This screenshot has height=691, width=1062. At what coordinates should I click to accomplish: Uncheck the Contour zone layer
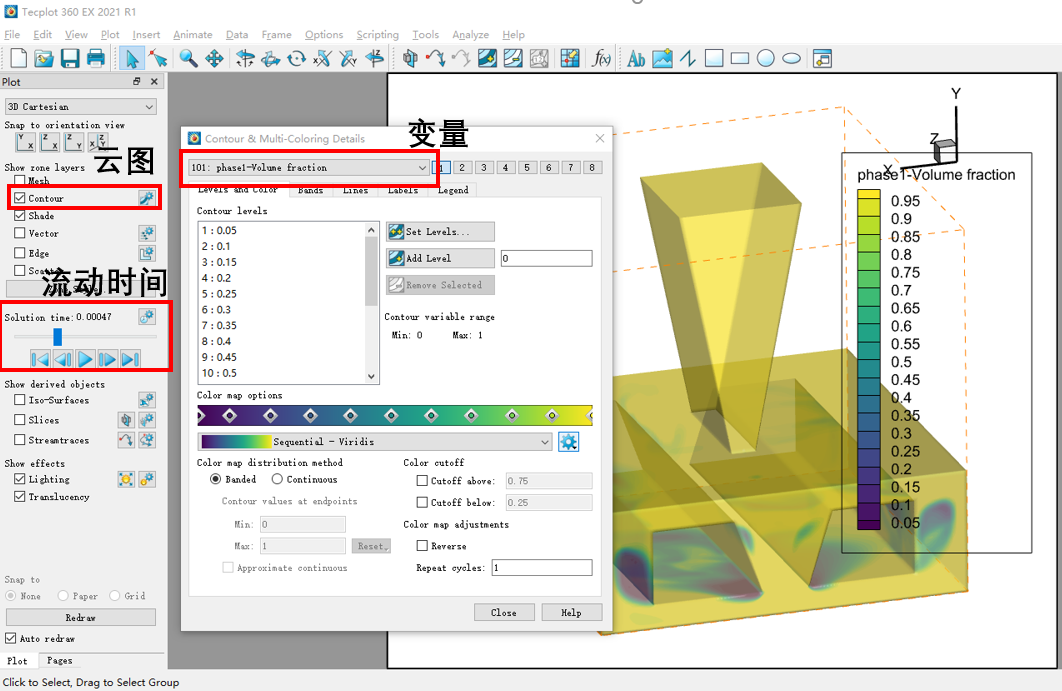click(20, 198)
